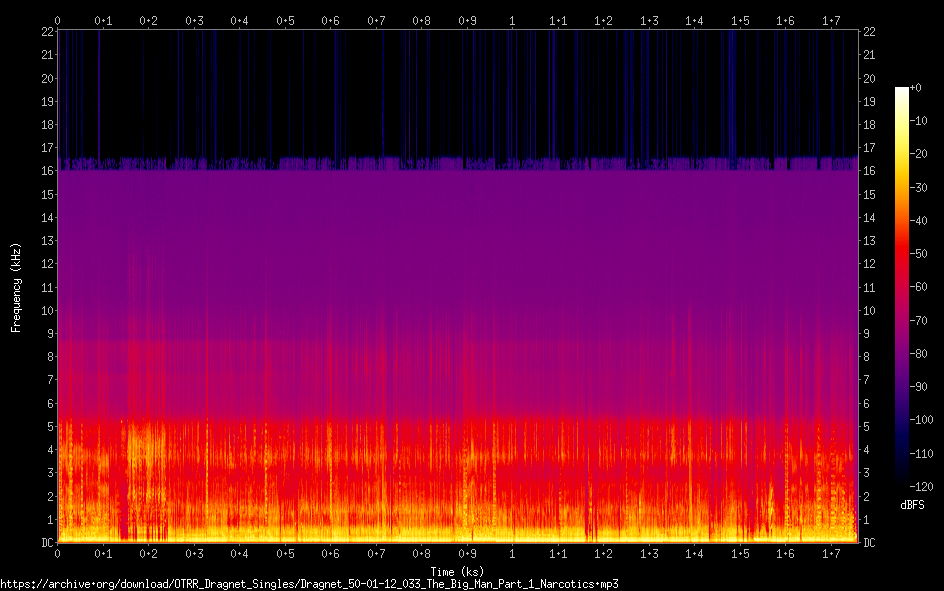Click the 'Time (ks)' axis label
Image resolution: width=944 pixels, height=591 pixels.
coord(457,572)
